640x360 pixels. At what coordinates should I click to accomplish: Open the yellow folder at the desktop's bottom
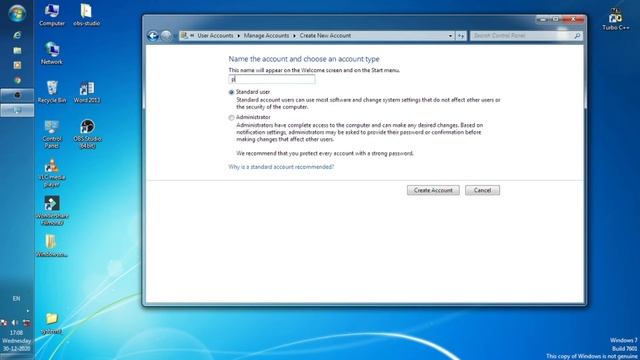(52, 323)
